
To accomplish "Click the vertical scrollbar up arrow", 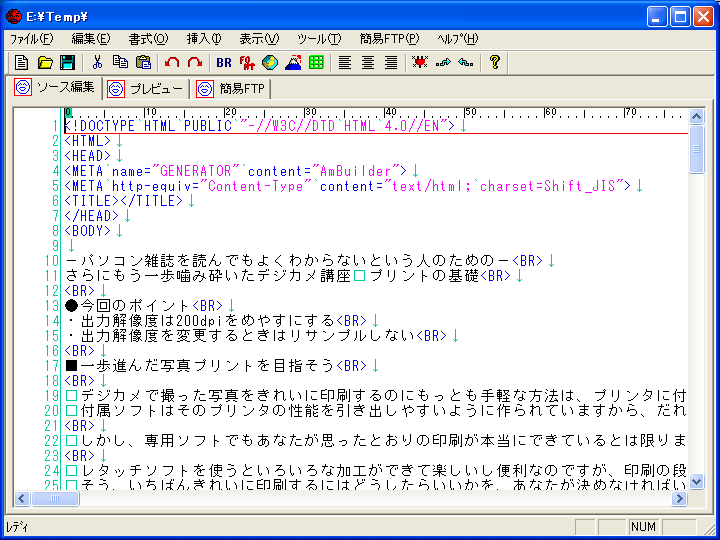I will [696, 116].
